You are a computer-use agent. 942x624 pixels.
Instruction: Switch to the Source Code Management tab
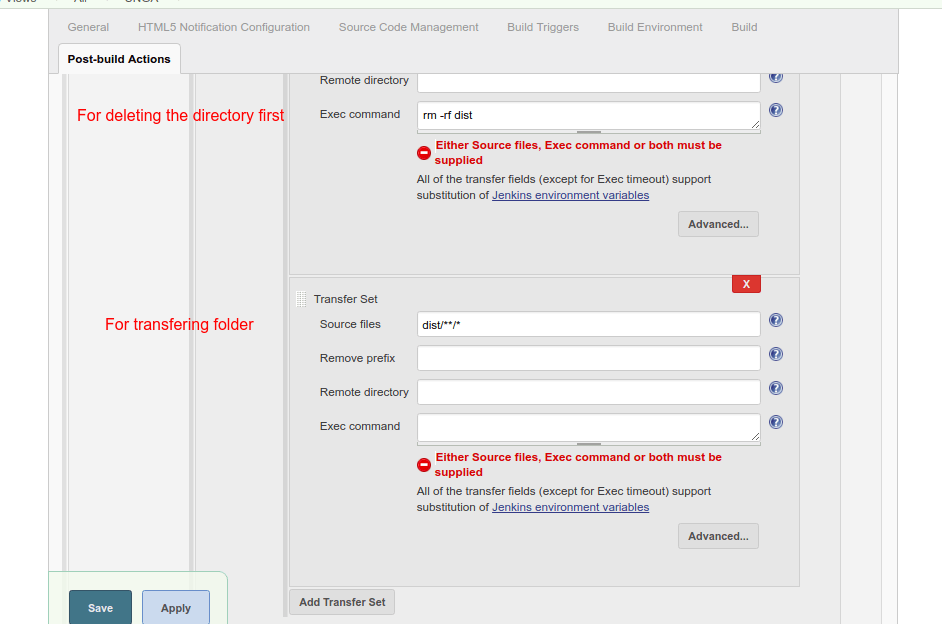point(408,27)
